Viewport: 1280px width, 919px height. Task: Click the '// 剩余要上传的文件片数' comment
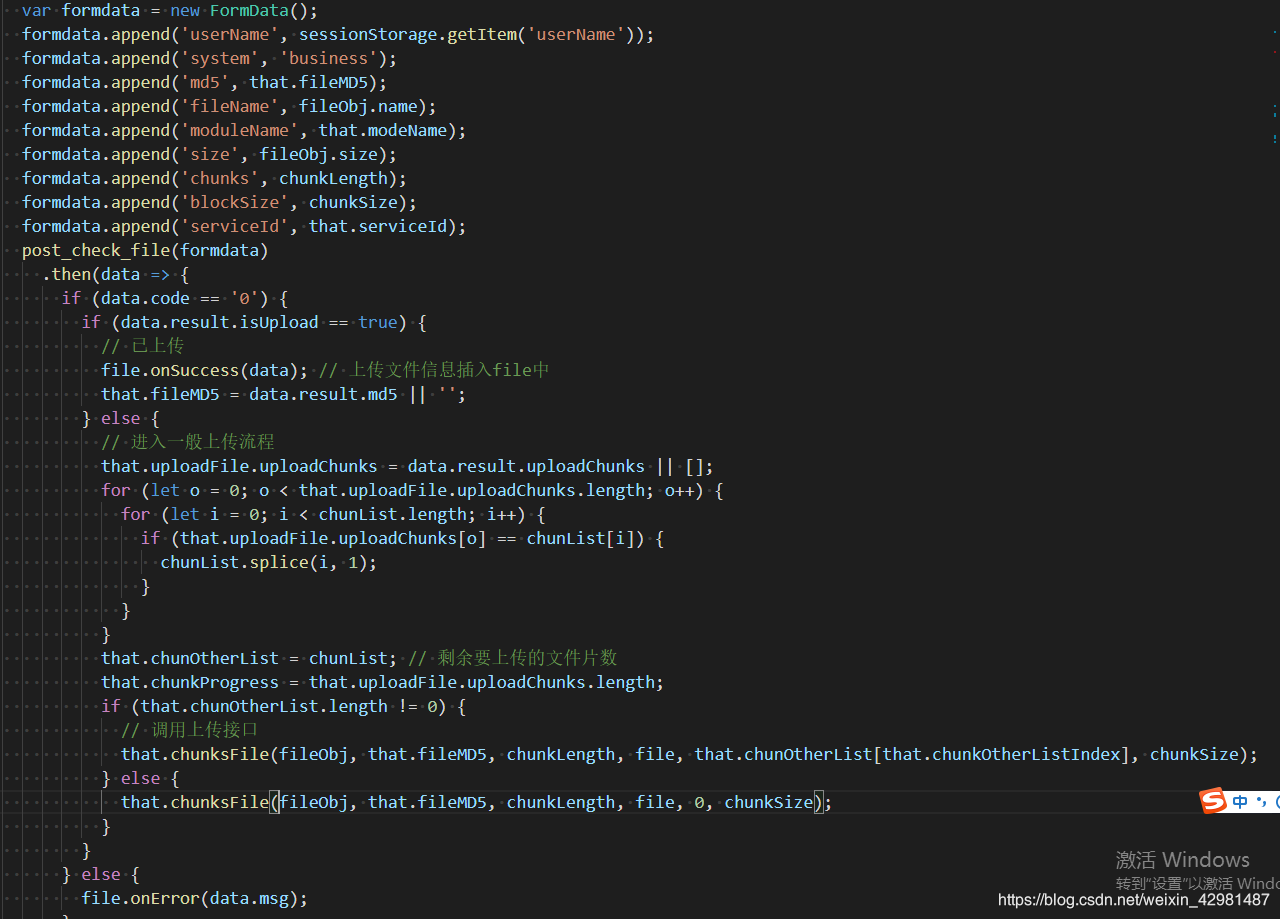tap(513, 659)
